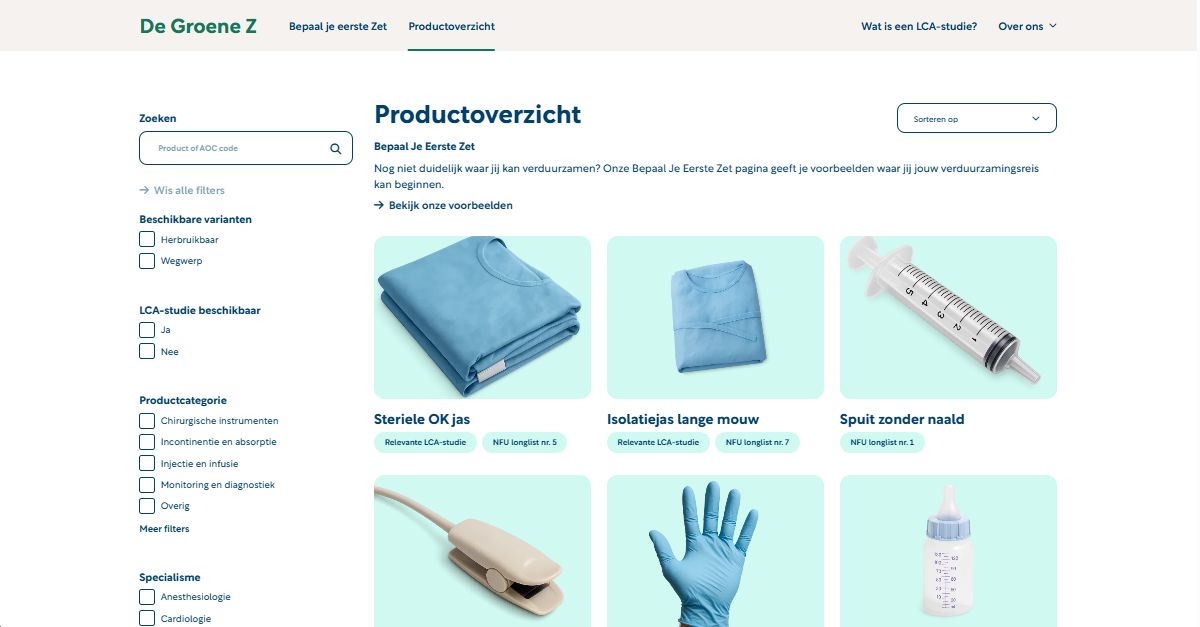Expand the Over ons menu

coord(1027,26)
